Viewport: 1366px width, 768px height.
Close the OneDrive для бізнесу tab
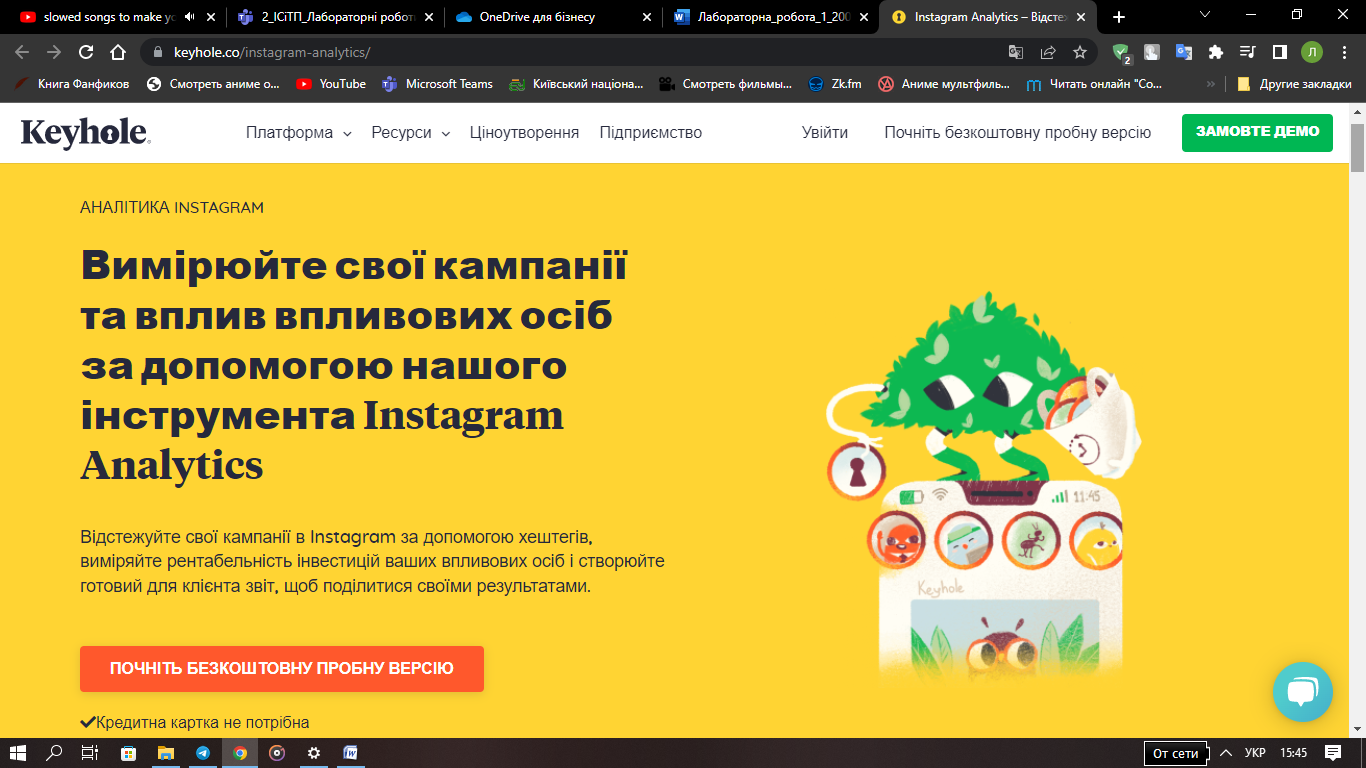point(646,17)
